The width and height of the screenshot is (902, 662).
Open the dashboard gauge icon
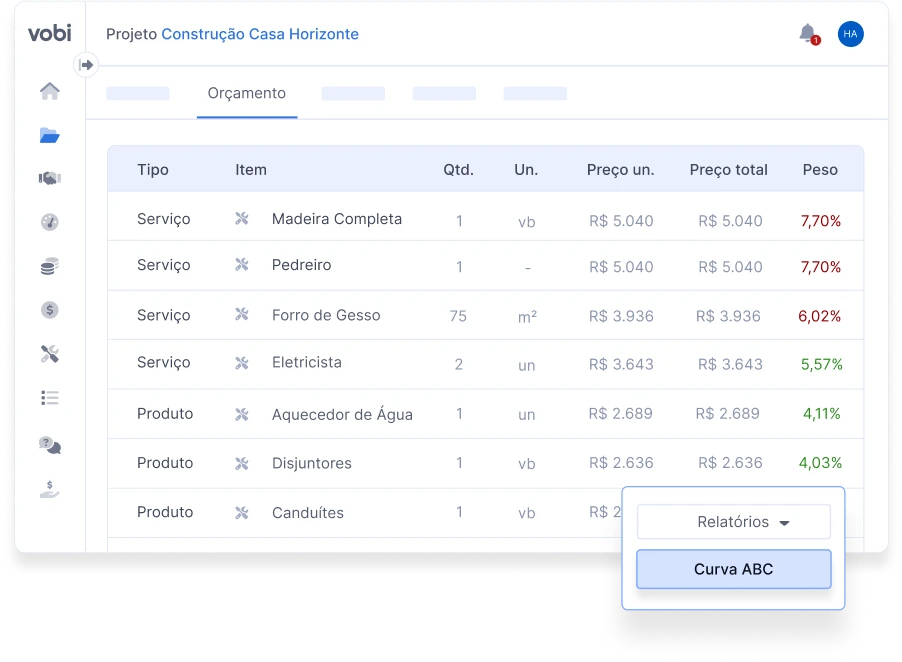click(x=49, y=222)
